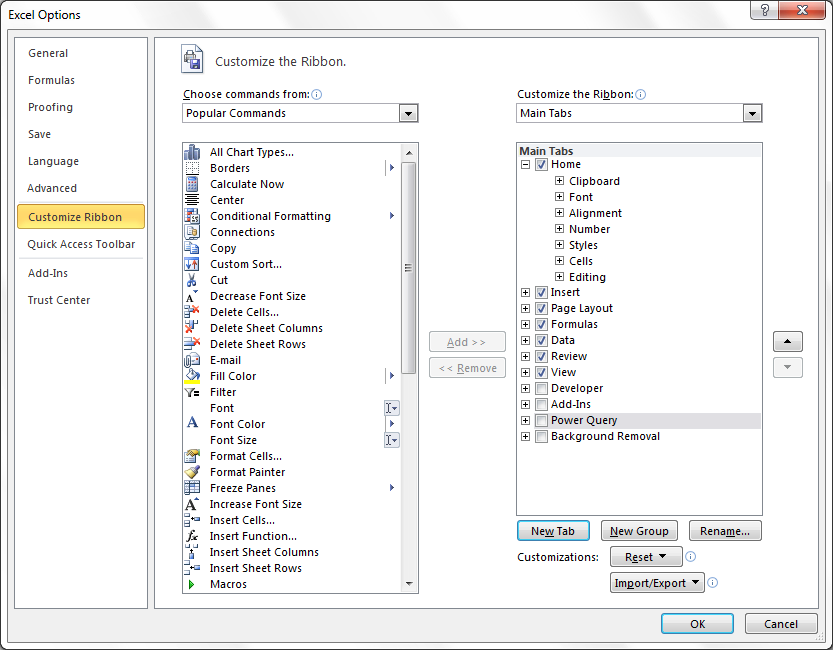Switch to Quick Access Toolbar settings
The image size is (833, 650).
[x=81, y=244]
